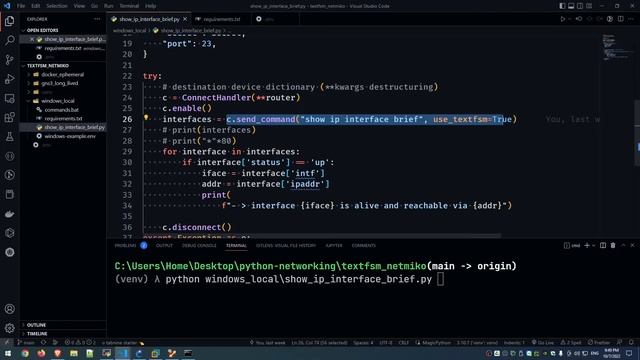Click the code minimap overview

617,47
